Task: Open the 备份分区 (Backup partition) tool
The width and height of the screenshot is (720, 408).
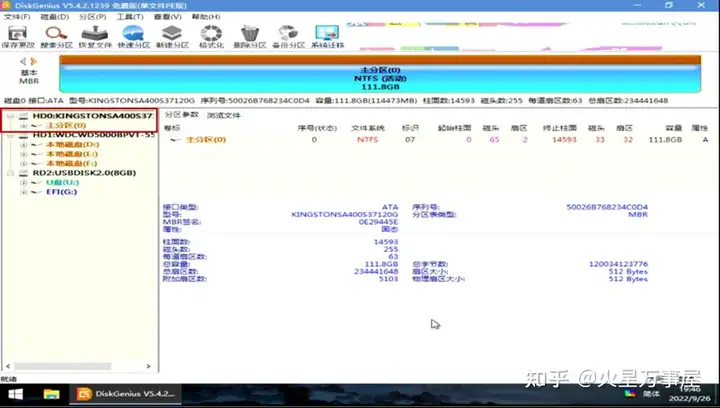Action: 288,34
